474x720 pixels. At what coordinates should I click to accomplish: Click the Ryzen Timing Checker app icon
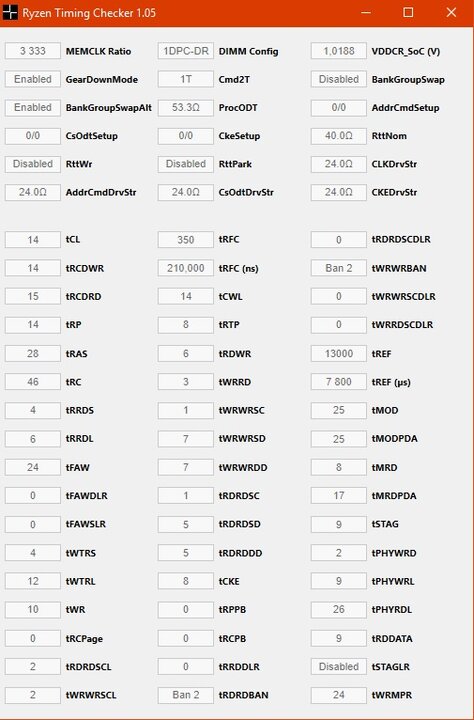pos(10,12)
